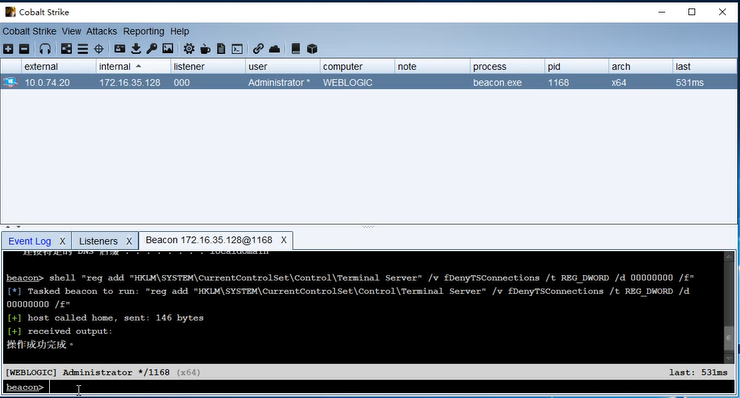The height and width of the screenshot is (398, 740).
Task: Click the small split-pane collapse arrows
Action: (x=13, y=227)
